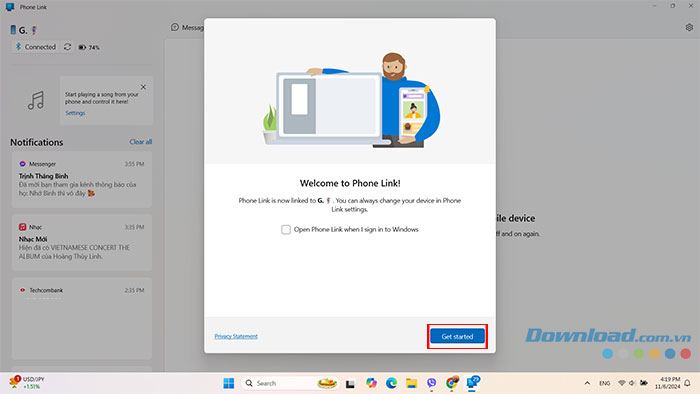Click the Techcombank app icon in notifications

22,290
